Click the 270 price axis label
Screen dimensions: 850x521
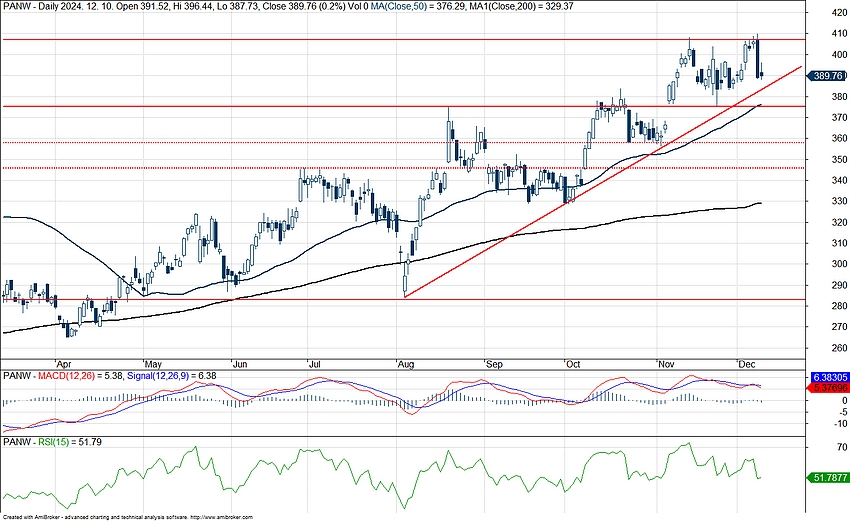pos(839,327)
